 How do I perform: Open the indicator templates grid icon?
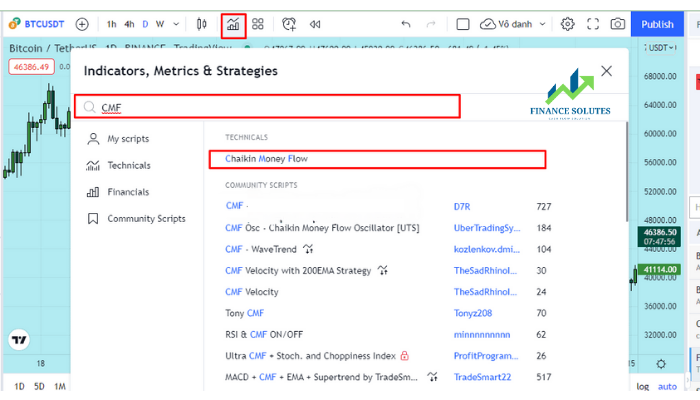pyautogui.click(x=258, y=24)
